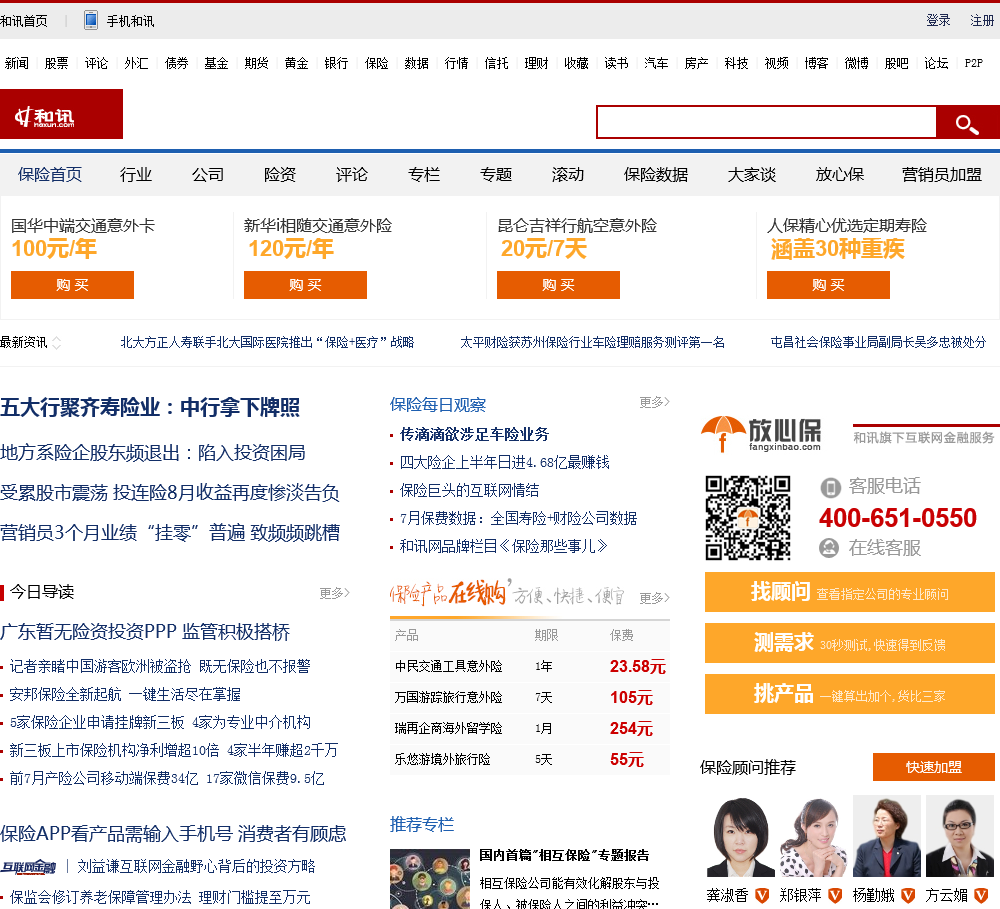Open news 太平财险获苏州保险行业车险理赔服务测评第一名
Screen dimensions: 1000x909
coord(592,343)
